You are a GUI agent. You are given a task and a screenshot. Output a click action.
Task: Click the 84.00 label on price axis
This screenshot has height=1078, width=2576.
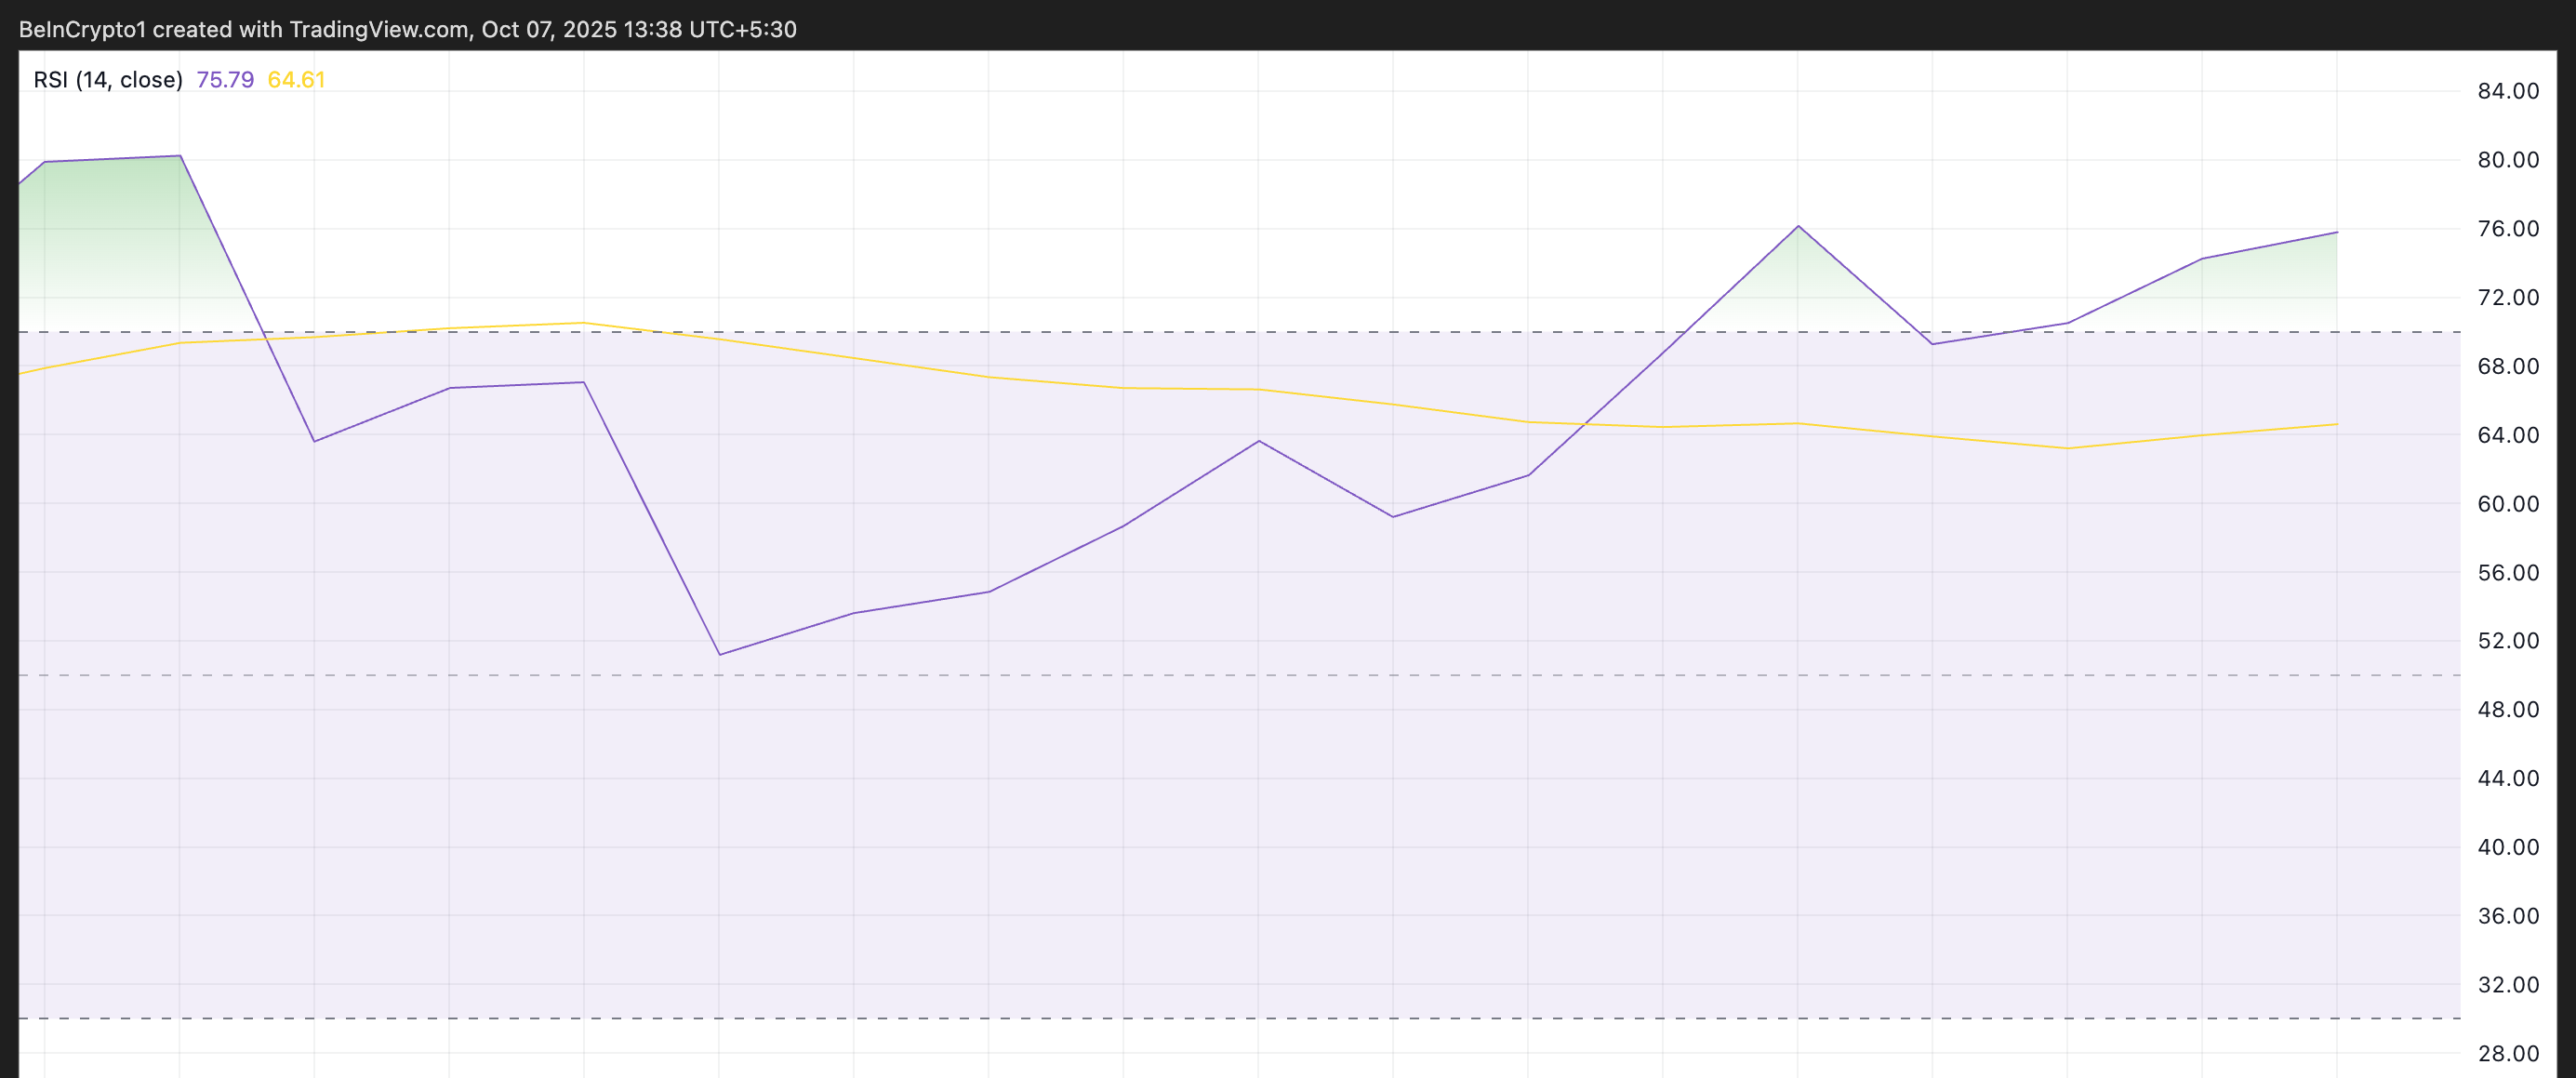click(x=2508, y=91)
